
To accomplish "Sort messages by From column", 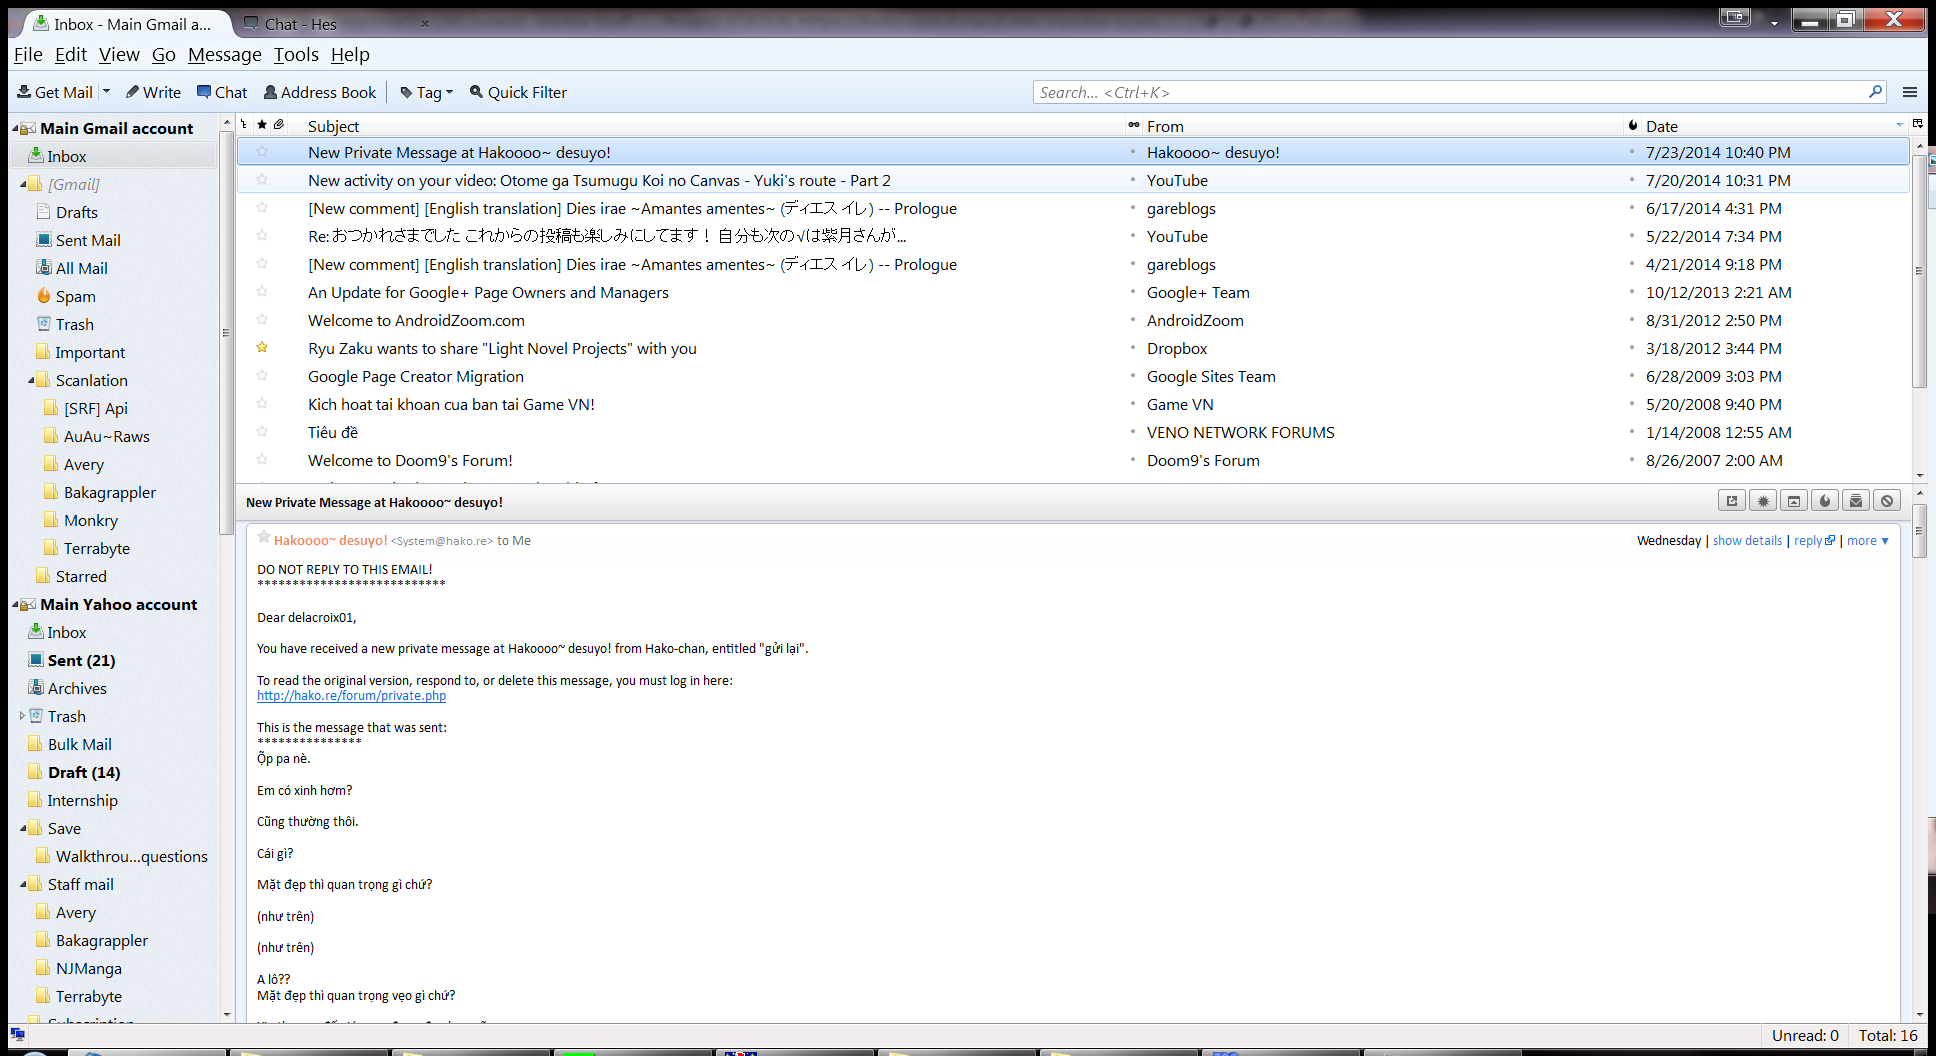I will pyautogui.click(x=1380, y=126).
